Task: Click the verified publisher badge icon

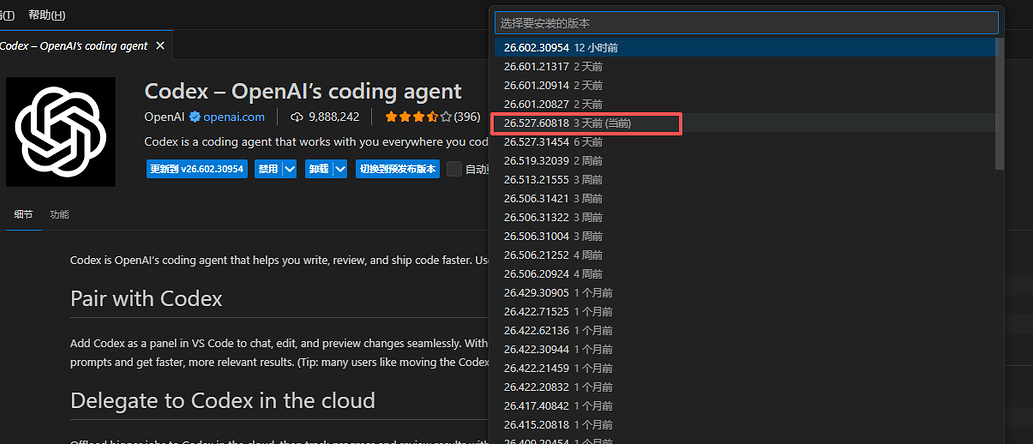Action: pyautogui.click(x=195, y=117)
